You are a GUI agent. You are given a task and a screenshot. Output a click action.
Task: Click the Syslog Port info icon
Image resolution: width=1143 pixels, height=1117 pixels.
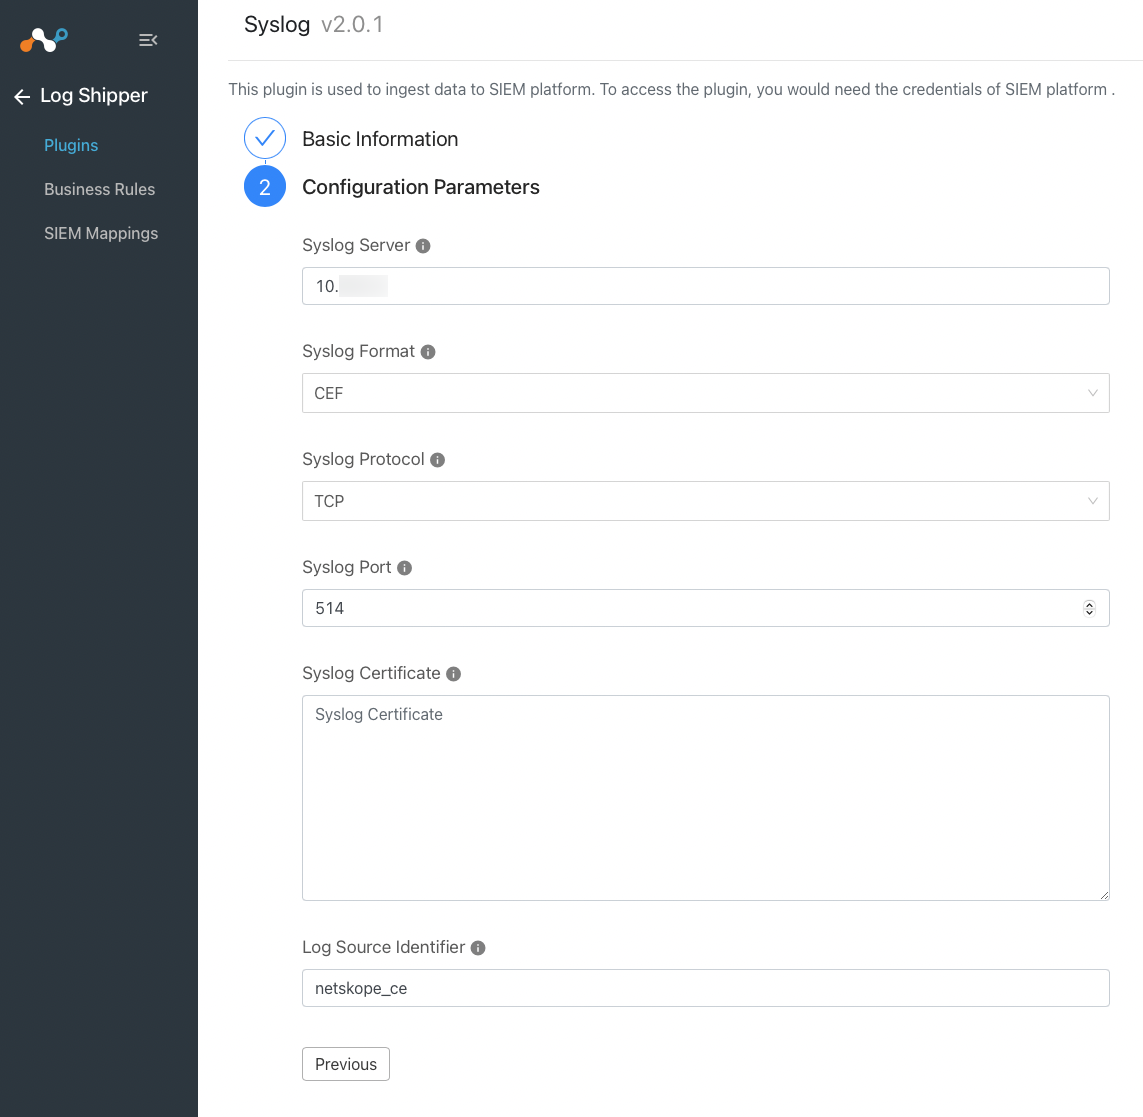(x=404, y=566)
